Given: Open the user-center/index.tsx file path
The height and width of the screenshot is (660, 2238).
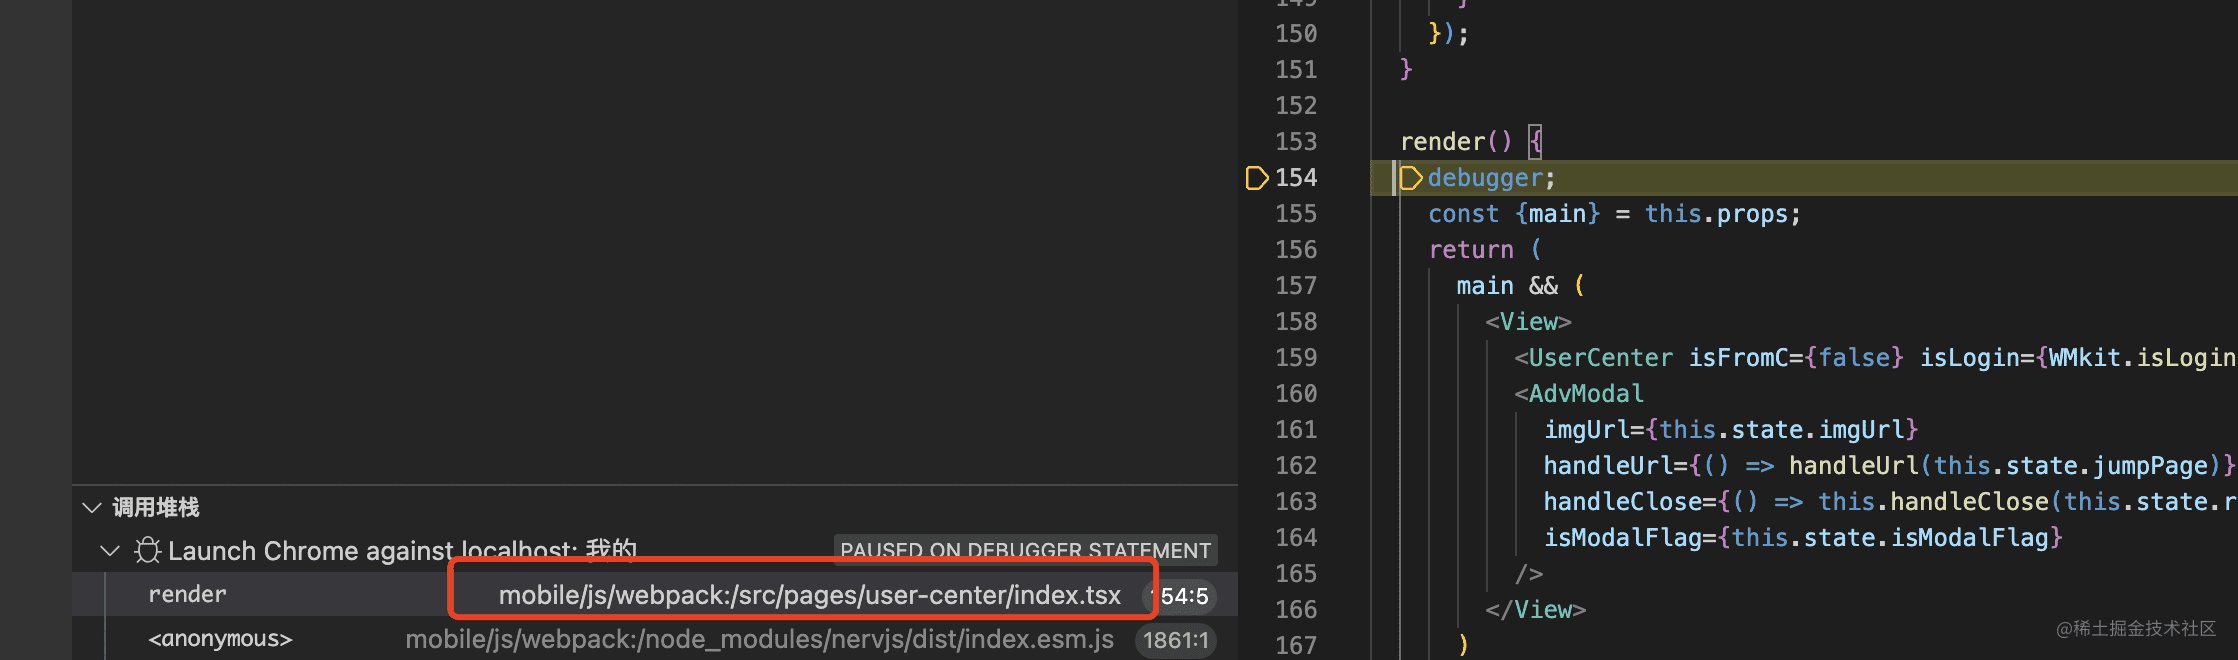Looking at the screenshot, I should (809, 596).
